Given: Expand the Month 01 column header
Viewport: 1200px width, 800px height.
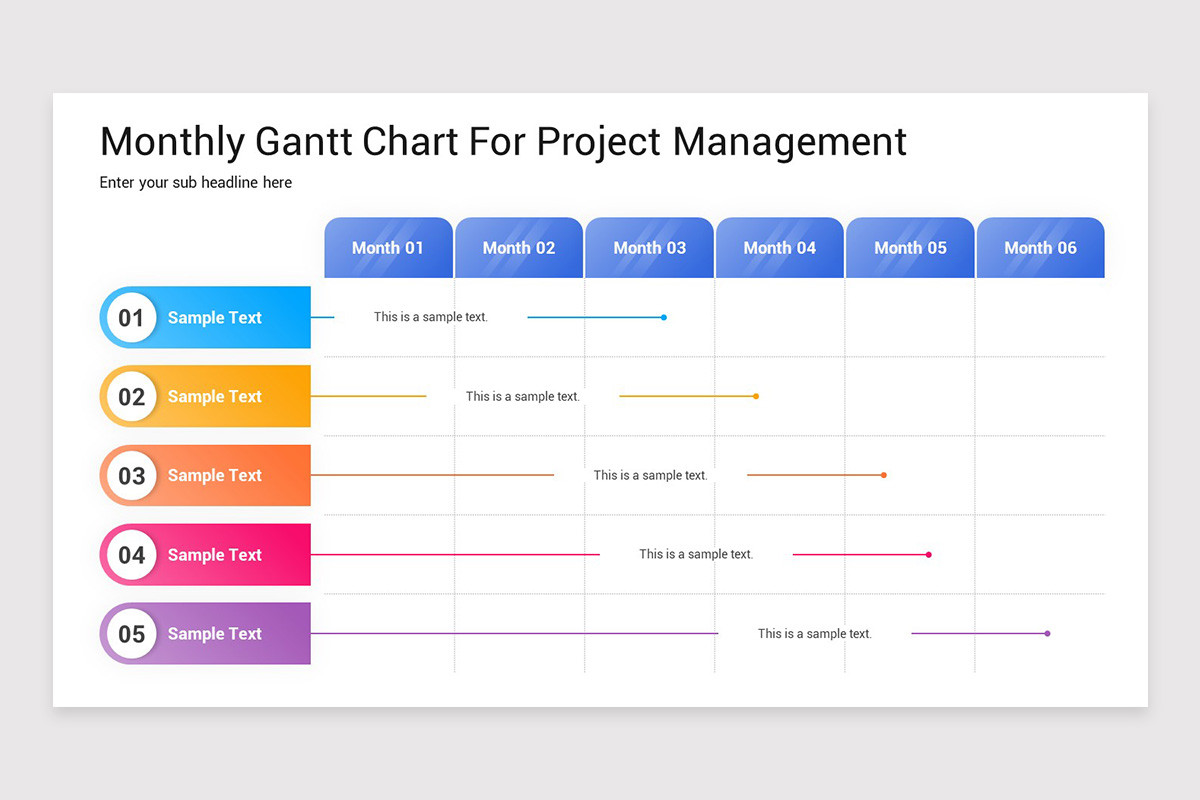Looking at the screenshot, I should tap(388, 247).
